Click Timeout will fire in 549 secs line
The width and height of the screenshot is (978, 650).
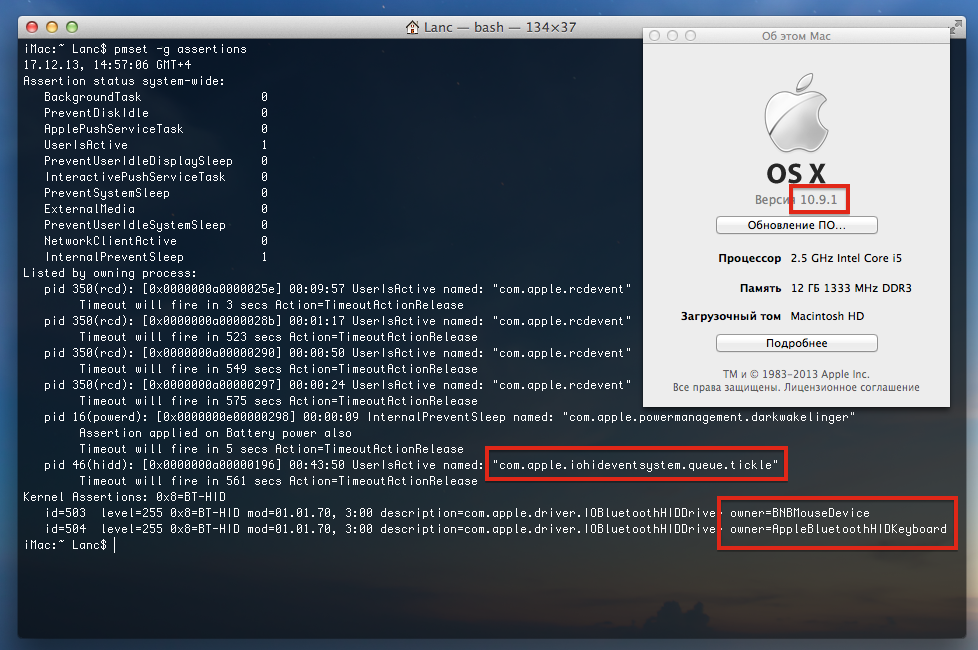[278, 369]
